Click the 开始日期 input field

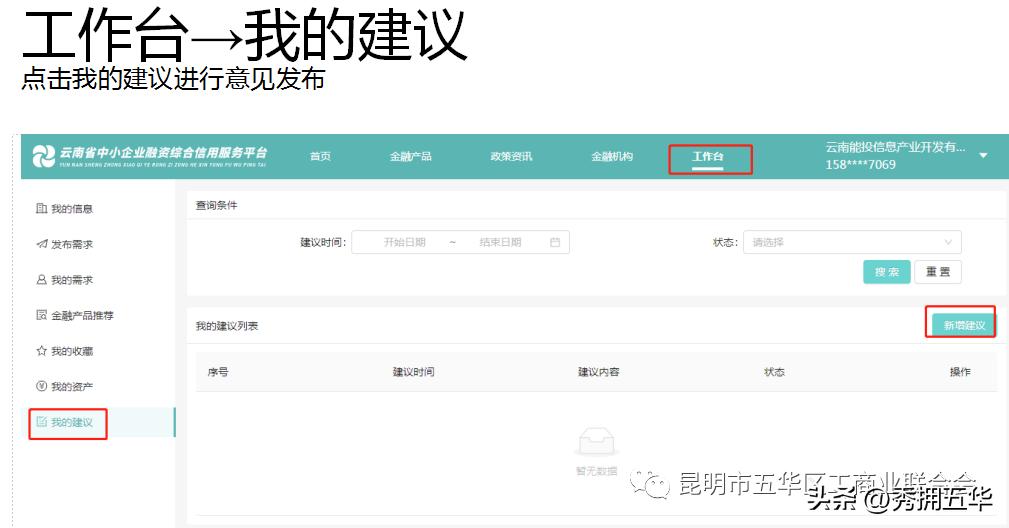tap(405, 242)
